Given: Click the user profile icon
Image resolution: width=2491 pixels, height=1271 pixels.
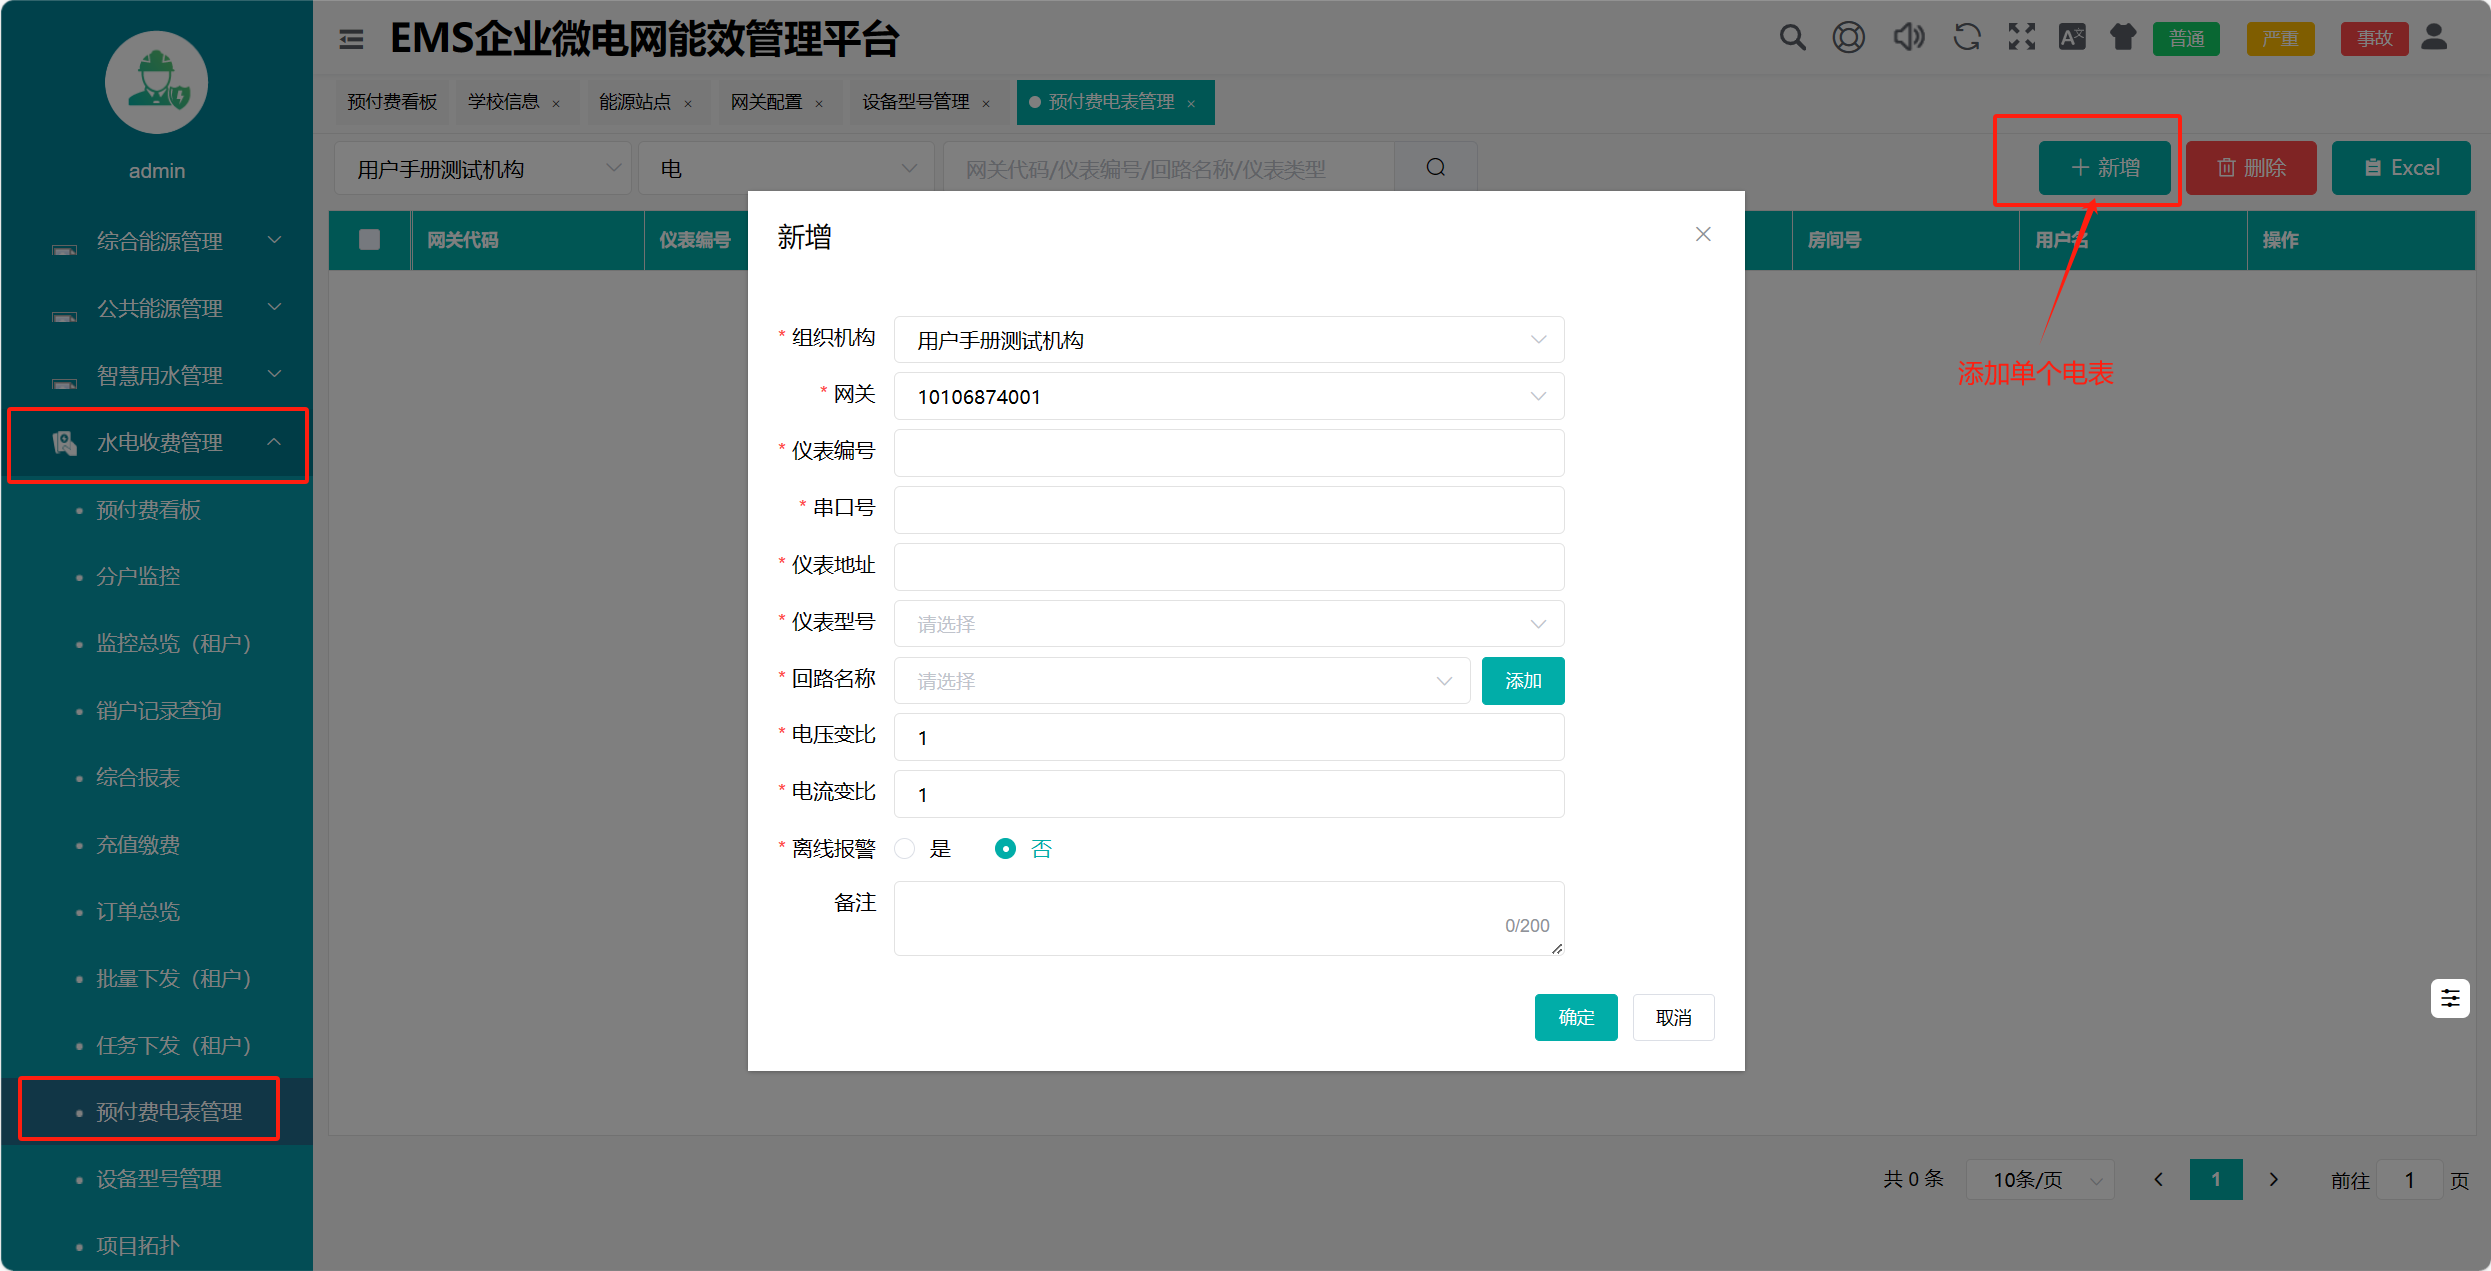Looking at the screenshot, I should [x=2435, y=38].
